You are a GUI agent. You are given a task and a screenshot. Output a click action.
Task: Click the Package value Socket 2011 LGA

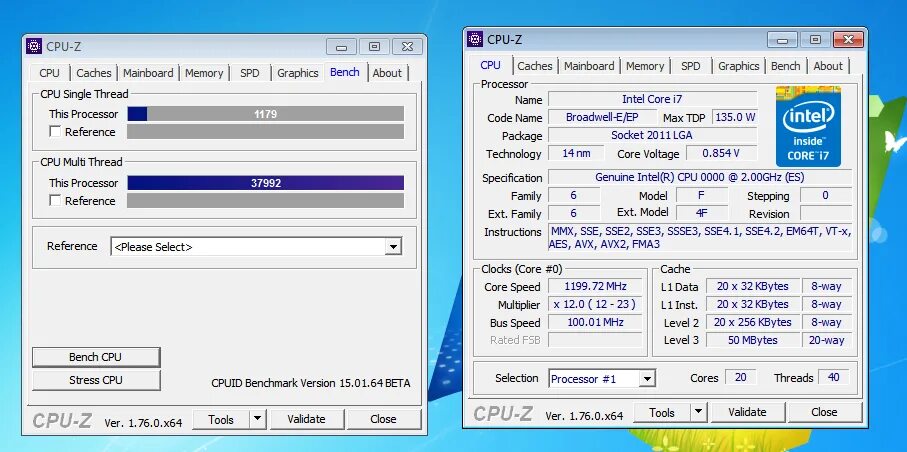[x=652, y=135]
